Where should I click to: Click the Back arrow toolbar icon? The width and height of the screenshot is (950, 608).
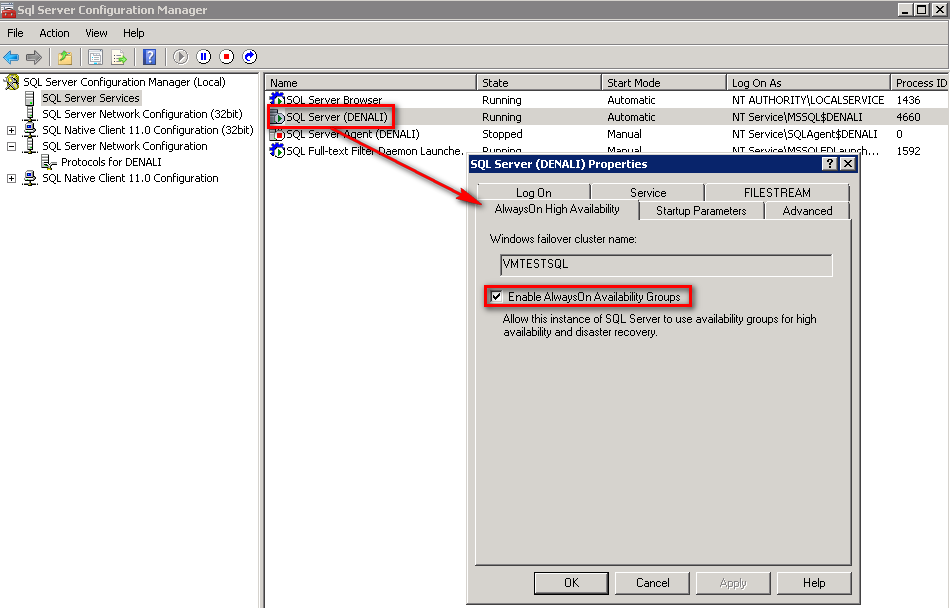11,57
